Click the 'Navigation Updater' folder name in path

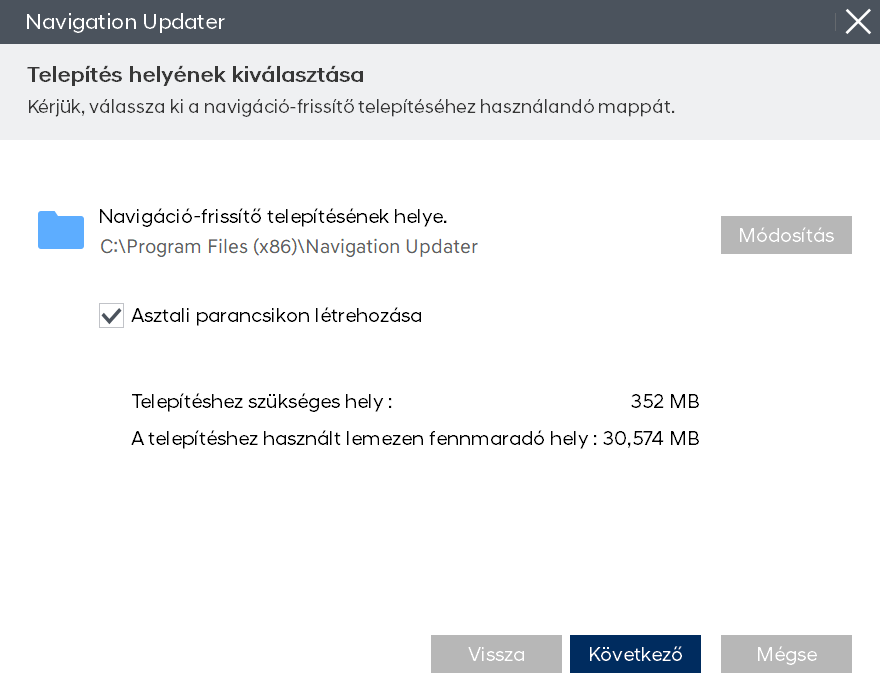pyautogui.click(x=392, y=247)
